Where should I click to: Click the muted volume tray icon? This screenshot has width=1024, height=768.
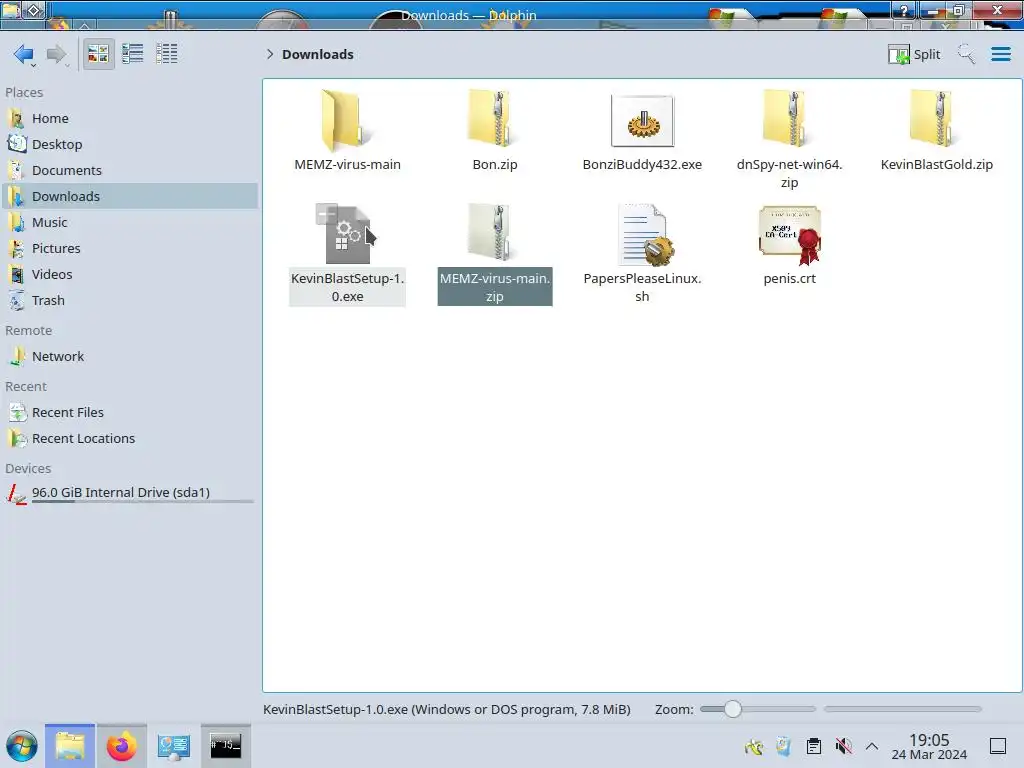coord(843,746)
